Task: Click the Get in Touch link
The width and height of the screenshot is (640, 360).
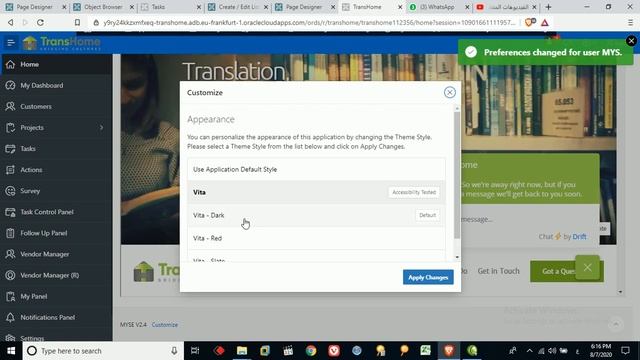Action: click(498, 271)
